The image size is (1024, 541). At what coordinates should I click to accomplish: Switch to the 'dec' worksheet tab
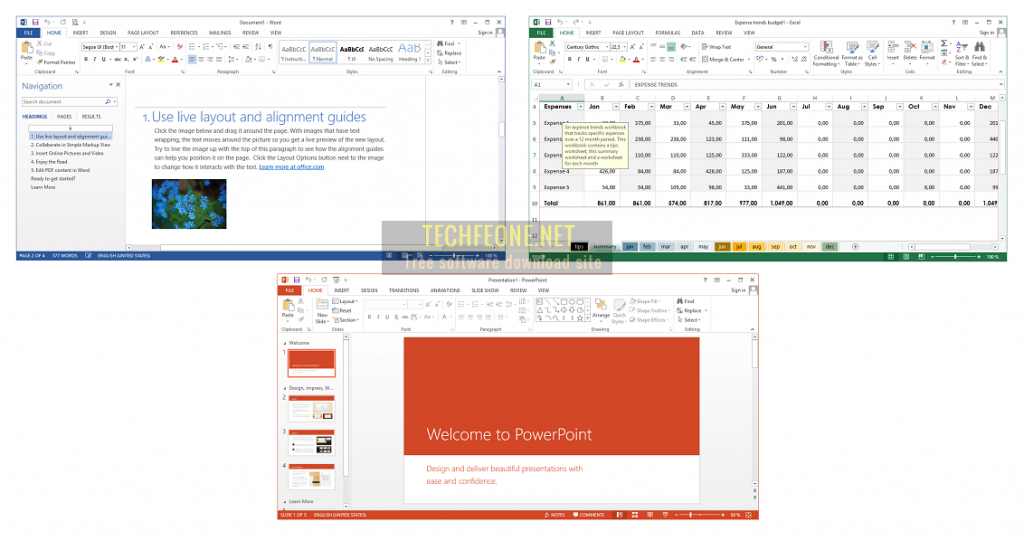pyautogui.click(x=829, y=247)
